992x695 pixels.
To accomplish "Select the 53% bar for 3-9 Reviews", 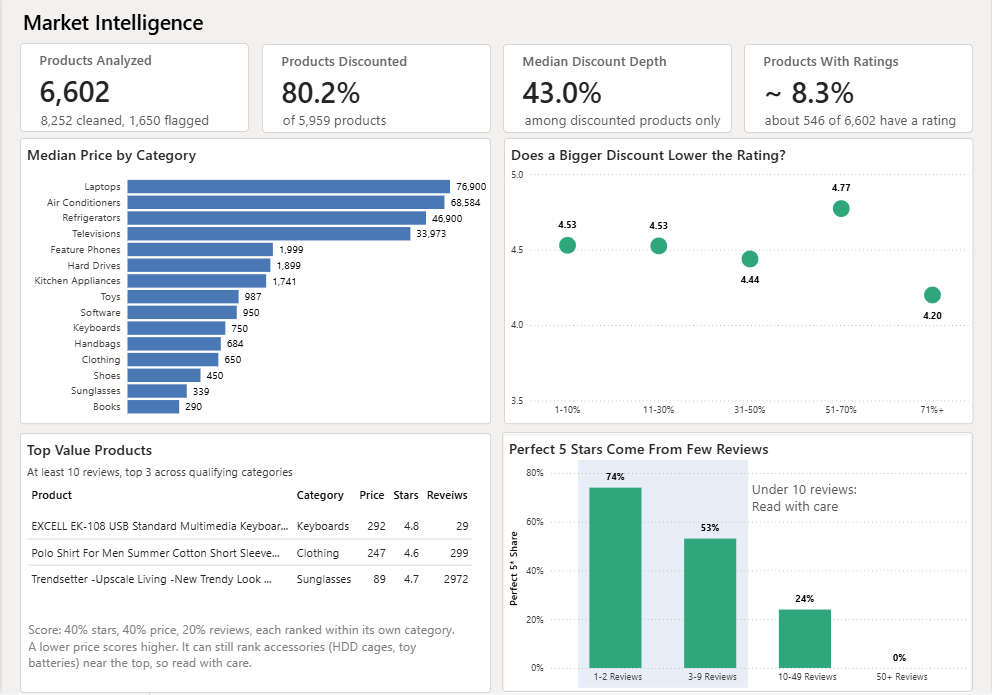I will (x=710, y=603).
